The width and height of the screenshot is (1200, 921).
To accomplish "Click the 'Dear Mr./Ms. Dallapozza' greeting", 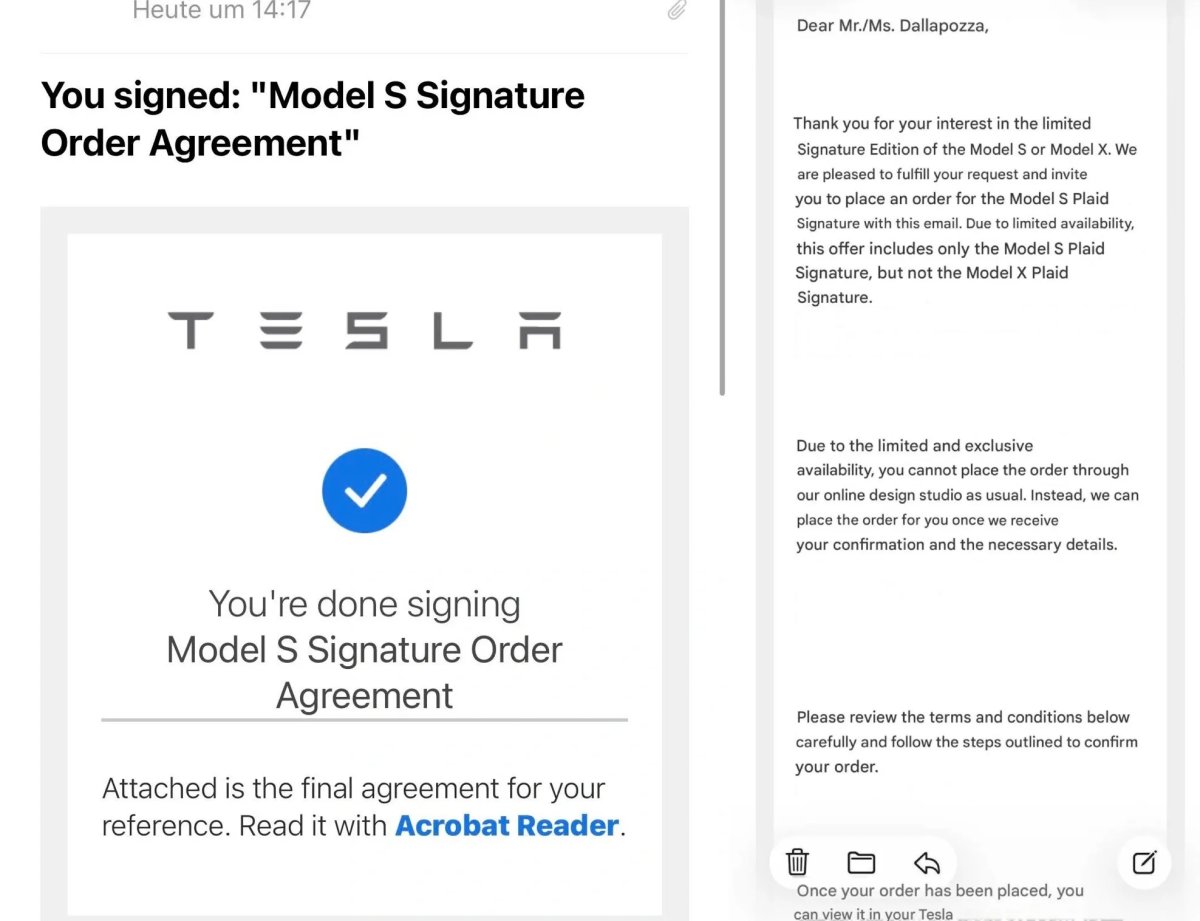I will 892,26.
